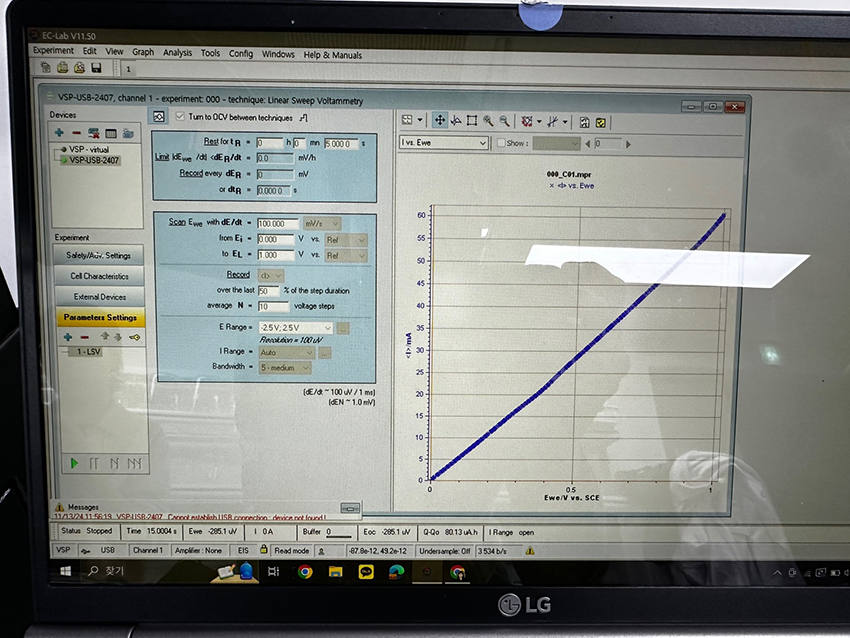Open External Devices section
The height and width of the screenshot is (638, 850).
click(x=100, y=297)
